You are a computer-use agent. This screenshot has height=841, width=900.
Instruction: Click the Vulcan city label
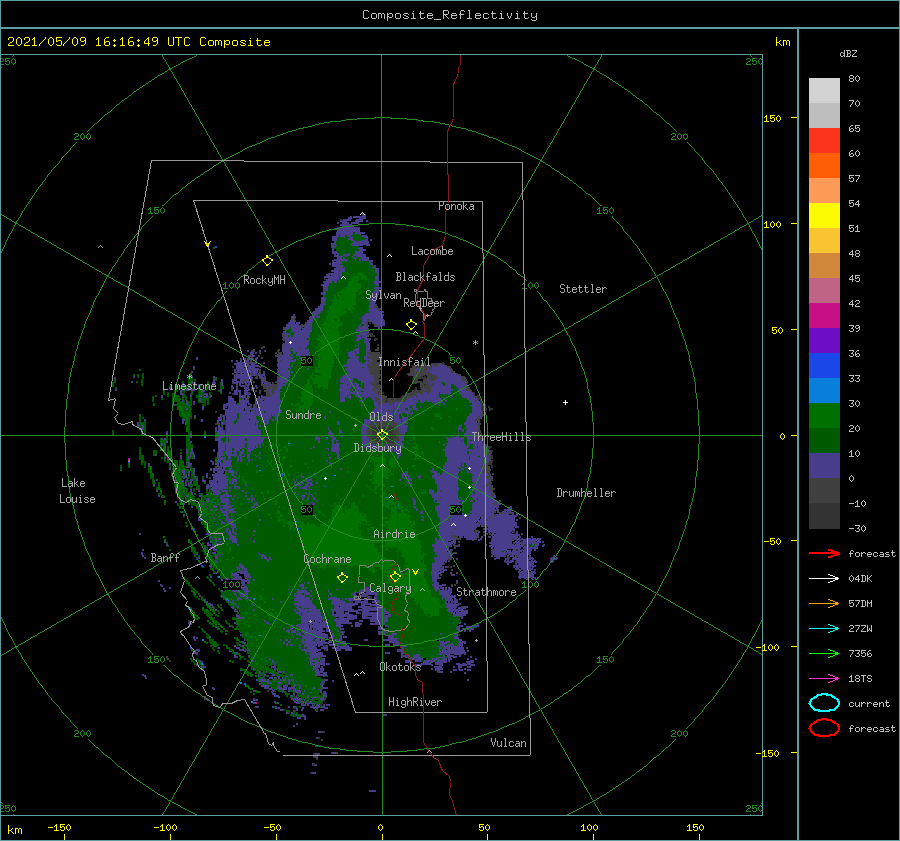509,743
